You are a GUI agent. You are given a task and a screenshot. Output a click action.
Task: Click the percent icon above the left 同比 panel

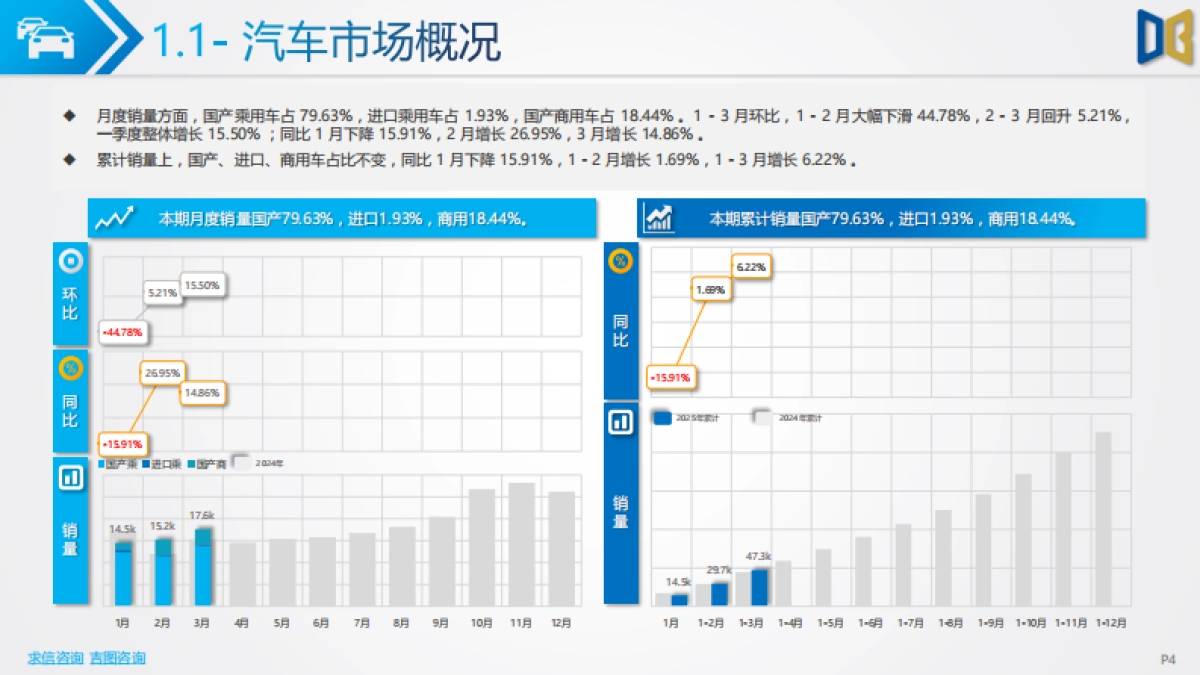click(70, 370)
